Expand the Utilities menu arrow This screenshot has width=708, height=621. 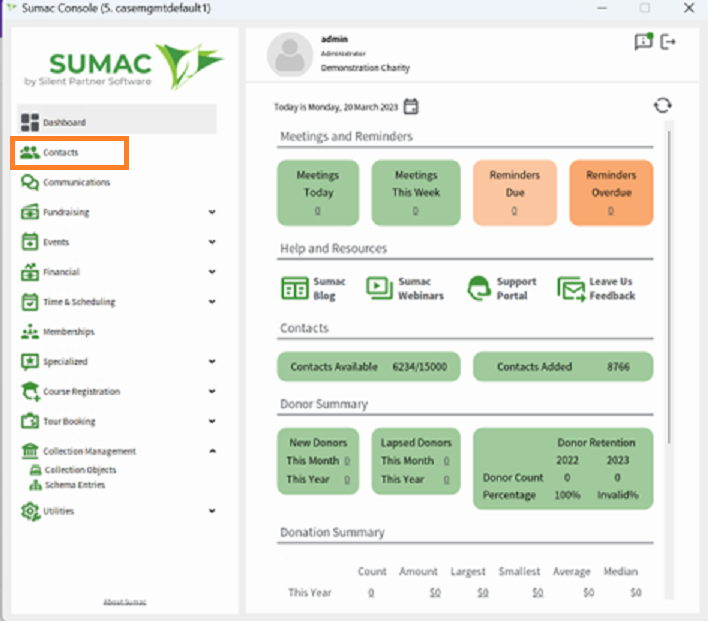point(212,511)
